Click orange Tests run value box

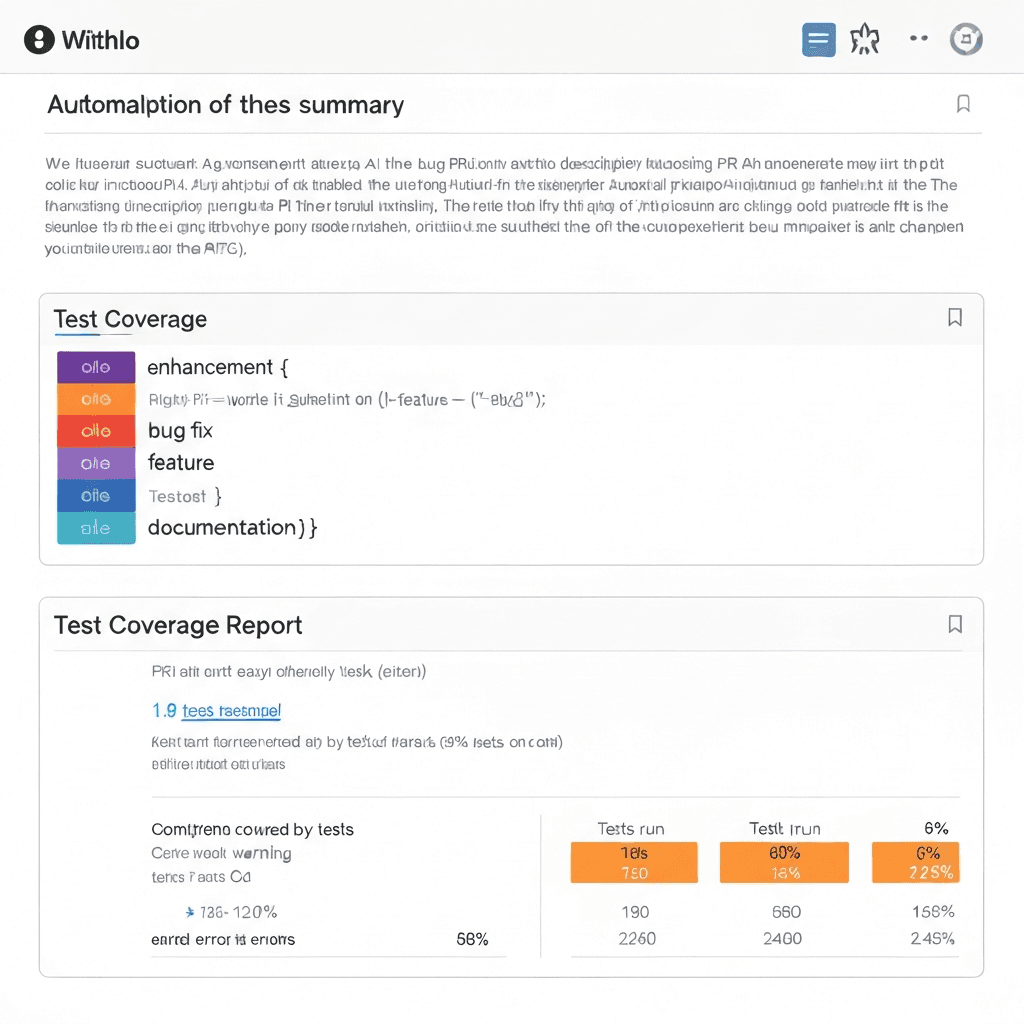click(x=634, y=862)
